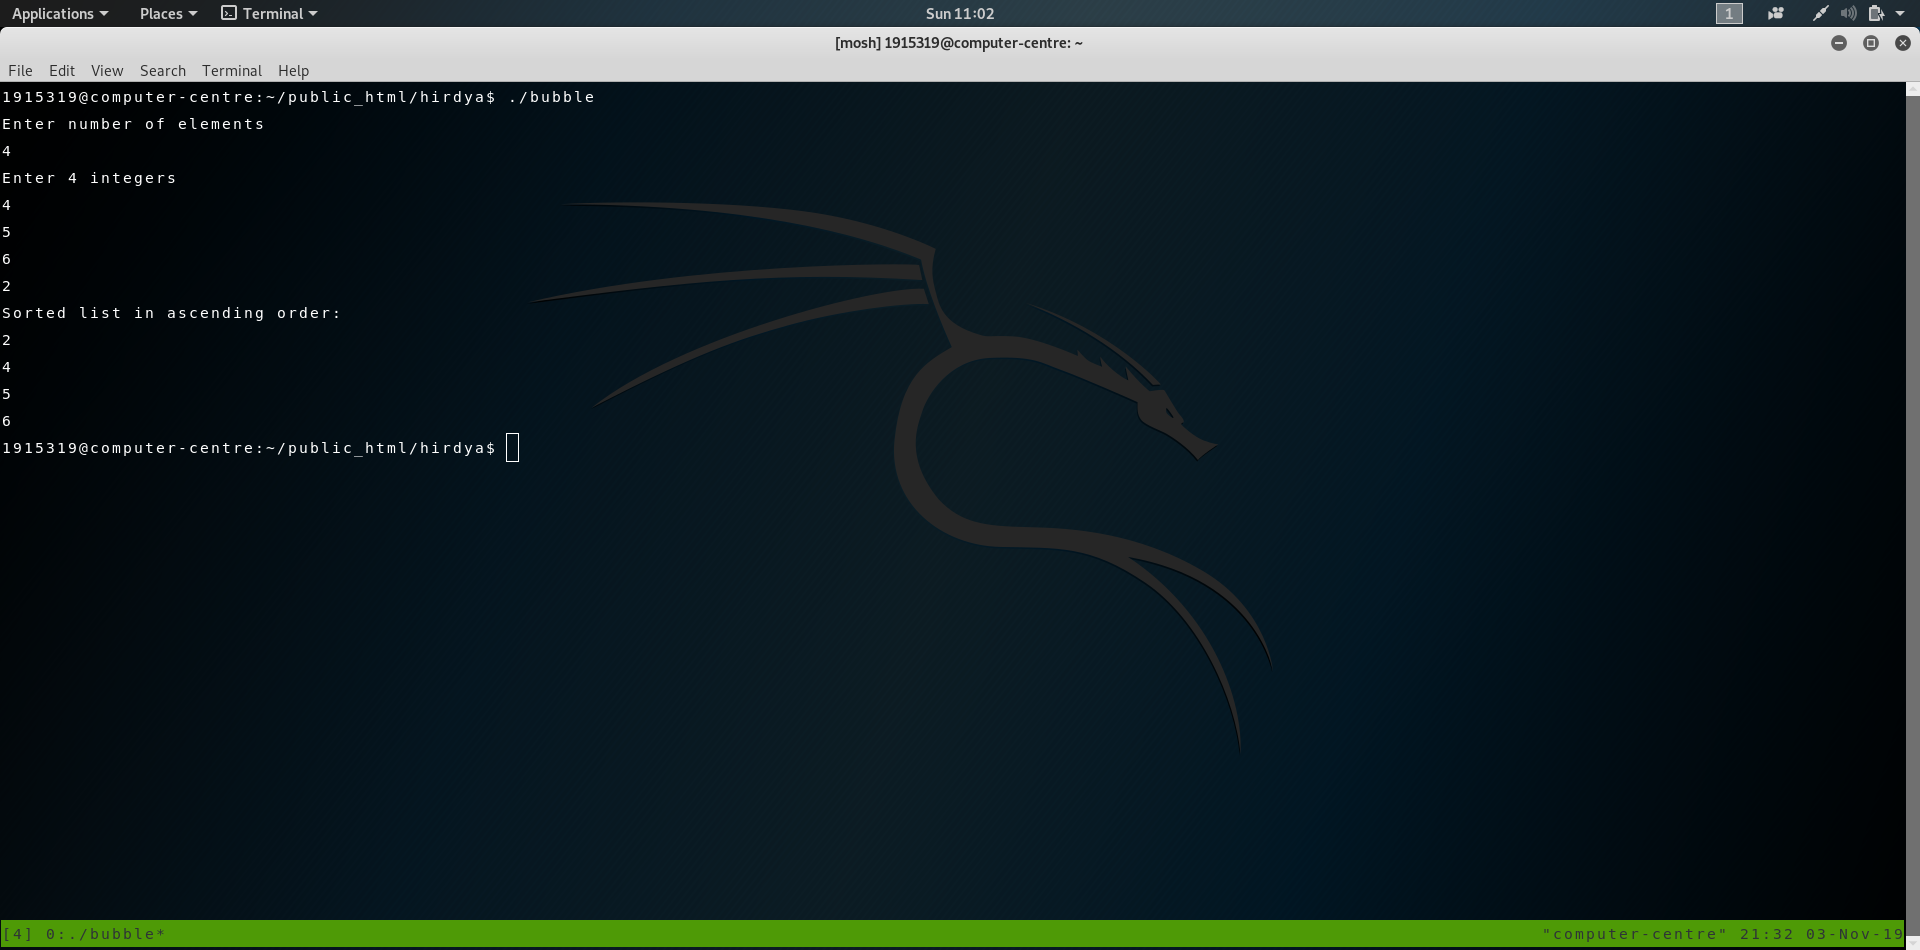
Task: Click the 'Enter number of elements' line
Action: tap(133, 124)
